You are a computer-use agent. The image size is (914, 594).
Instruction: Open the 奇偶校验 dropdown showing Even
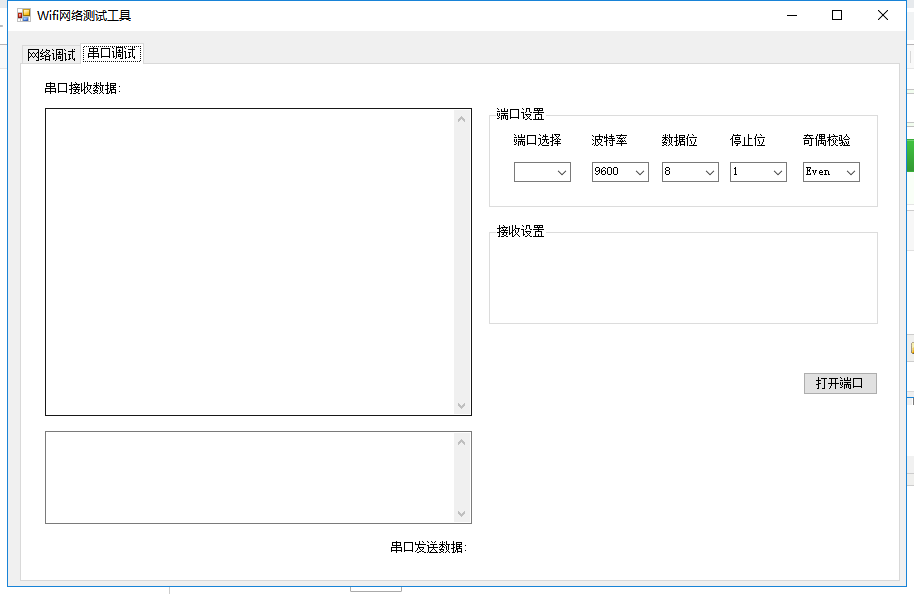coord(831,172)
